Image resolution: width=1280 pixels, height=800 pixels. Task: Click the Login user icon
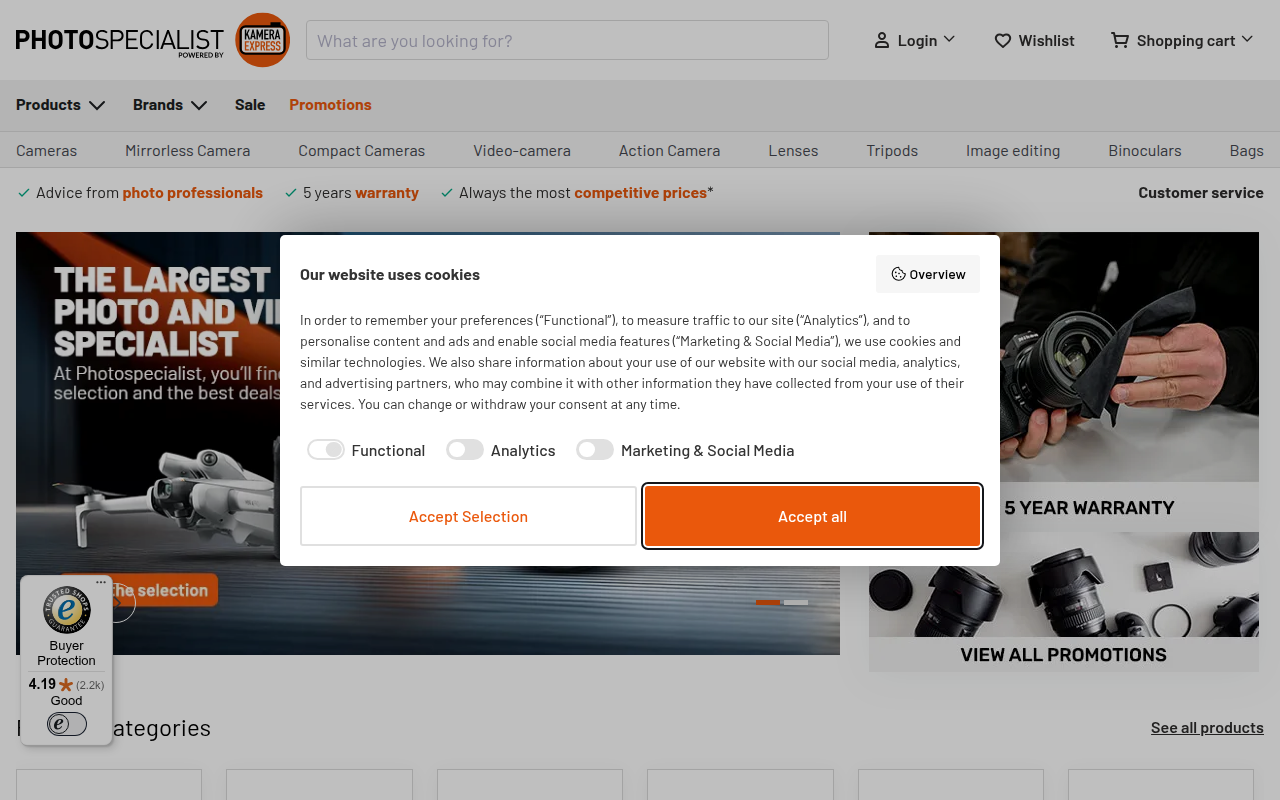pyautogui.click(x=882, y=40)
